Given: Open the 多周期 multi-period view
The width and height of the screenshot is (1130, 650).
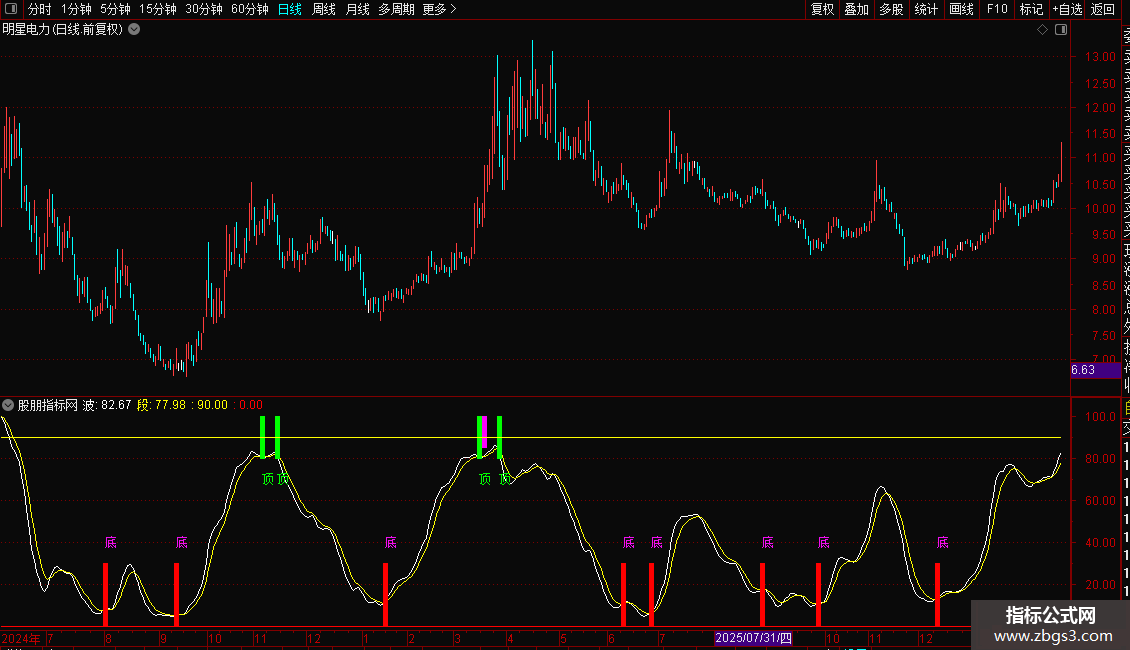Looking at the screenshot, I should click(396, 9).
